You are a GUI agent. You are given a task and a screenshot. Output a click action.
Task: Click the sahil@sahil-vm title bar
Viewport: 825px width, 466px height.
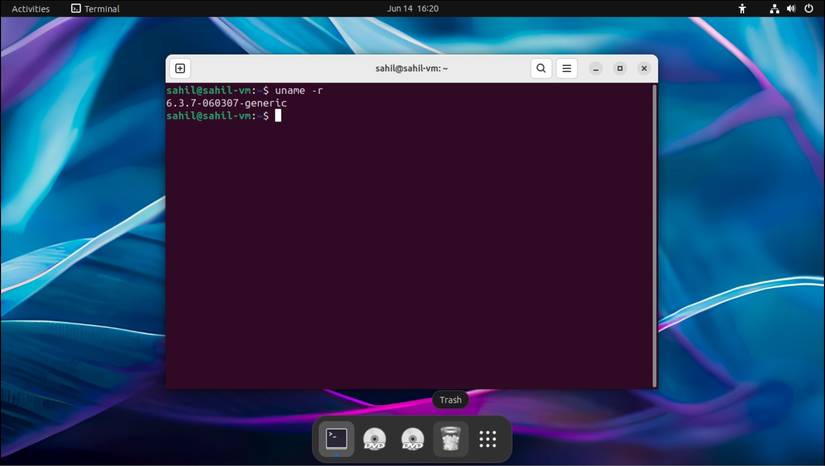coord(411,69)
